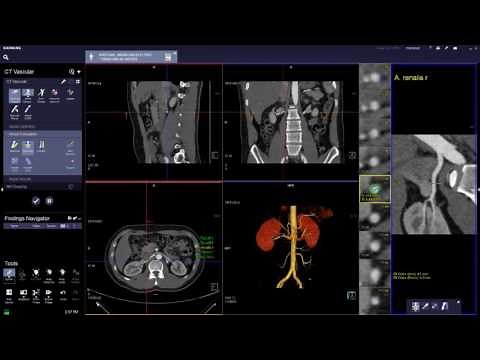The image size is (480, 360).
Task: Select the second tool icon in Tools top row
Action: [22, 275]
